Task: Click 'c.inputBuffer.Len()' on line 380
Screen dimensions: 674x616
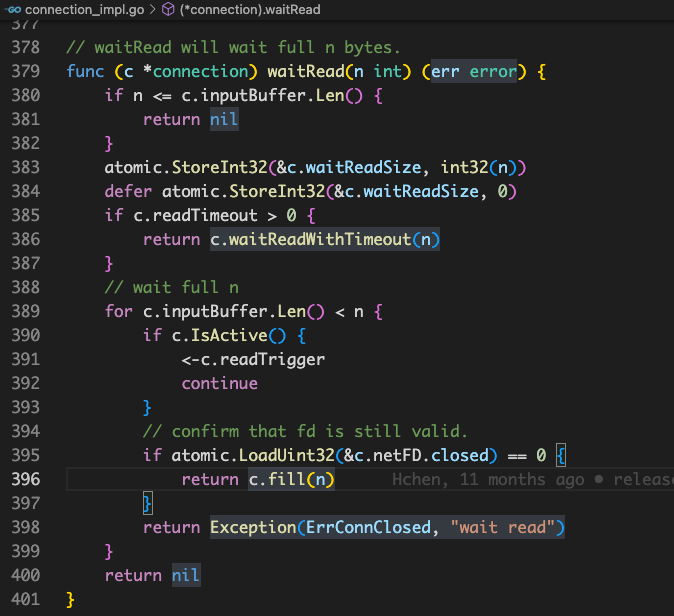Action: [x=272, y=95]
